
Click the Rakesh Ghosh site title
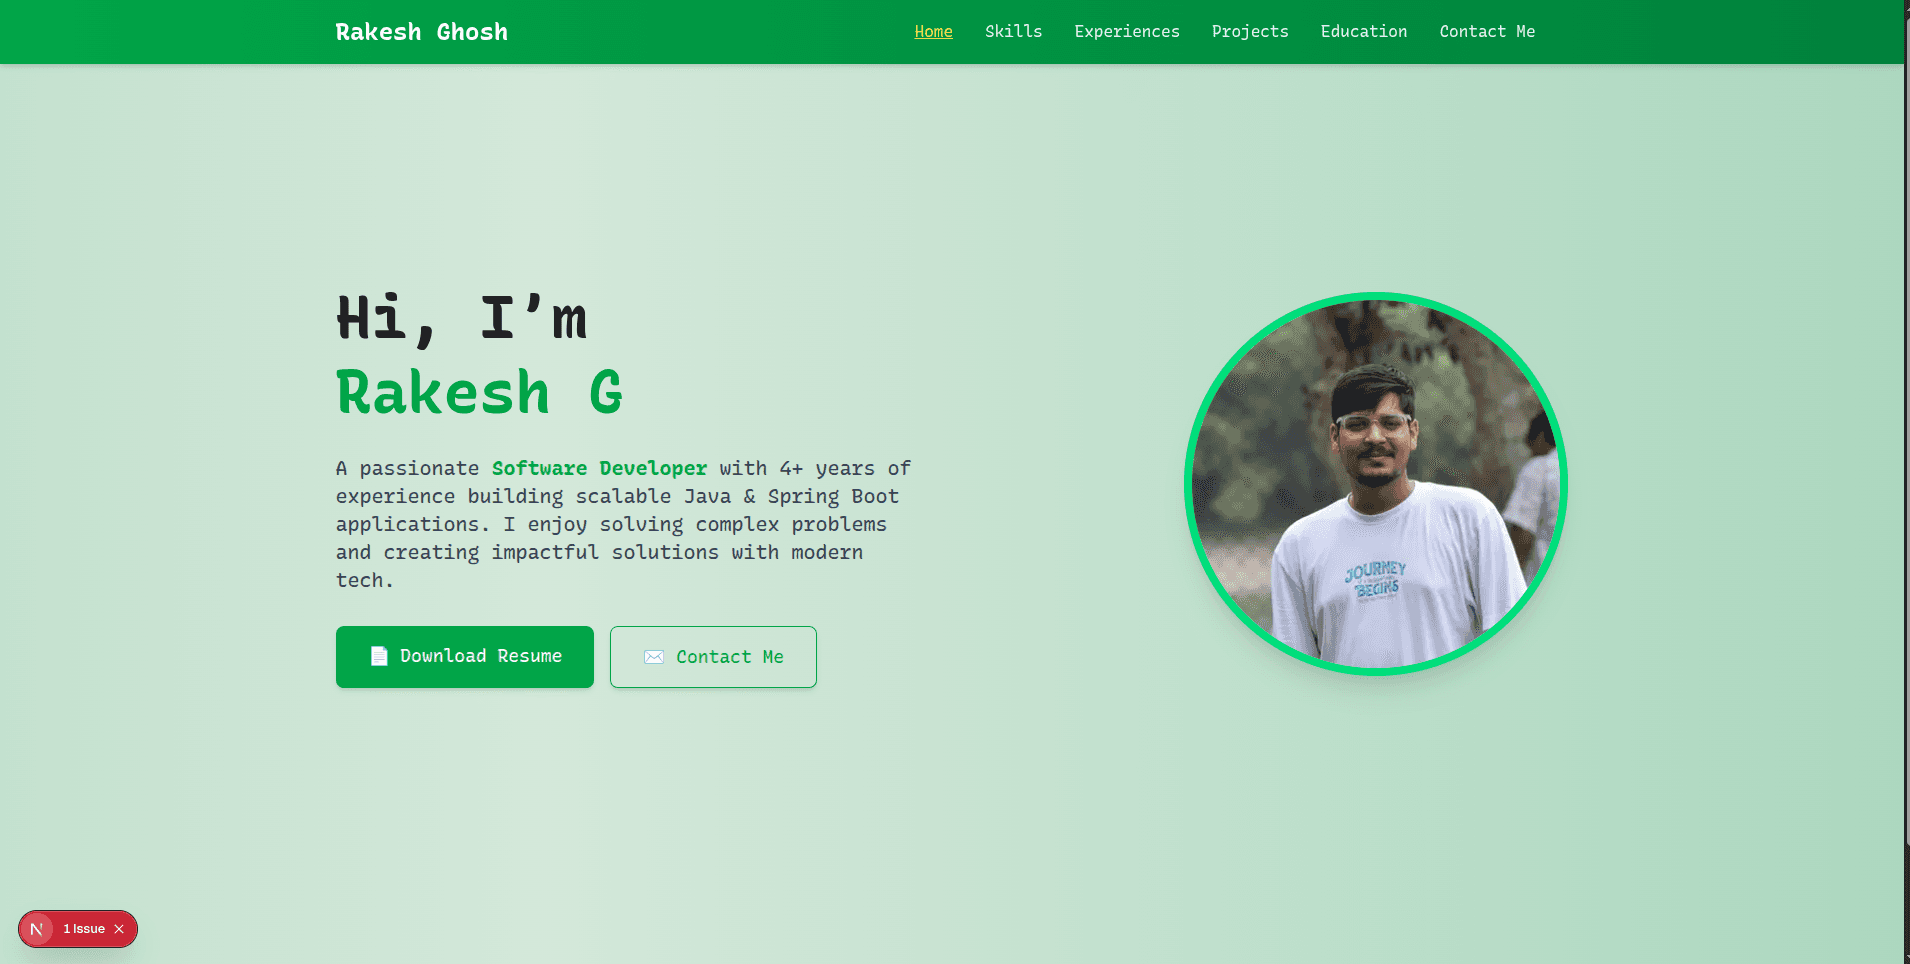pyautogui.click(x=421, y=31)
